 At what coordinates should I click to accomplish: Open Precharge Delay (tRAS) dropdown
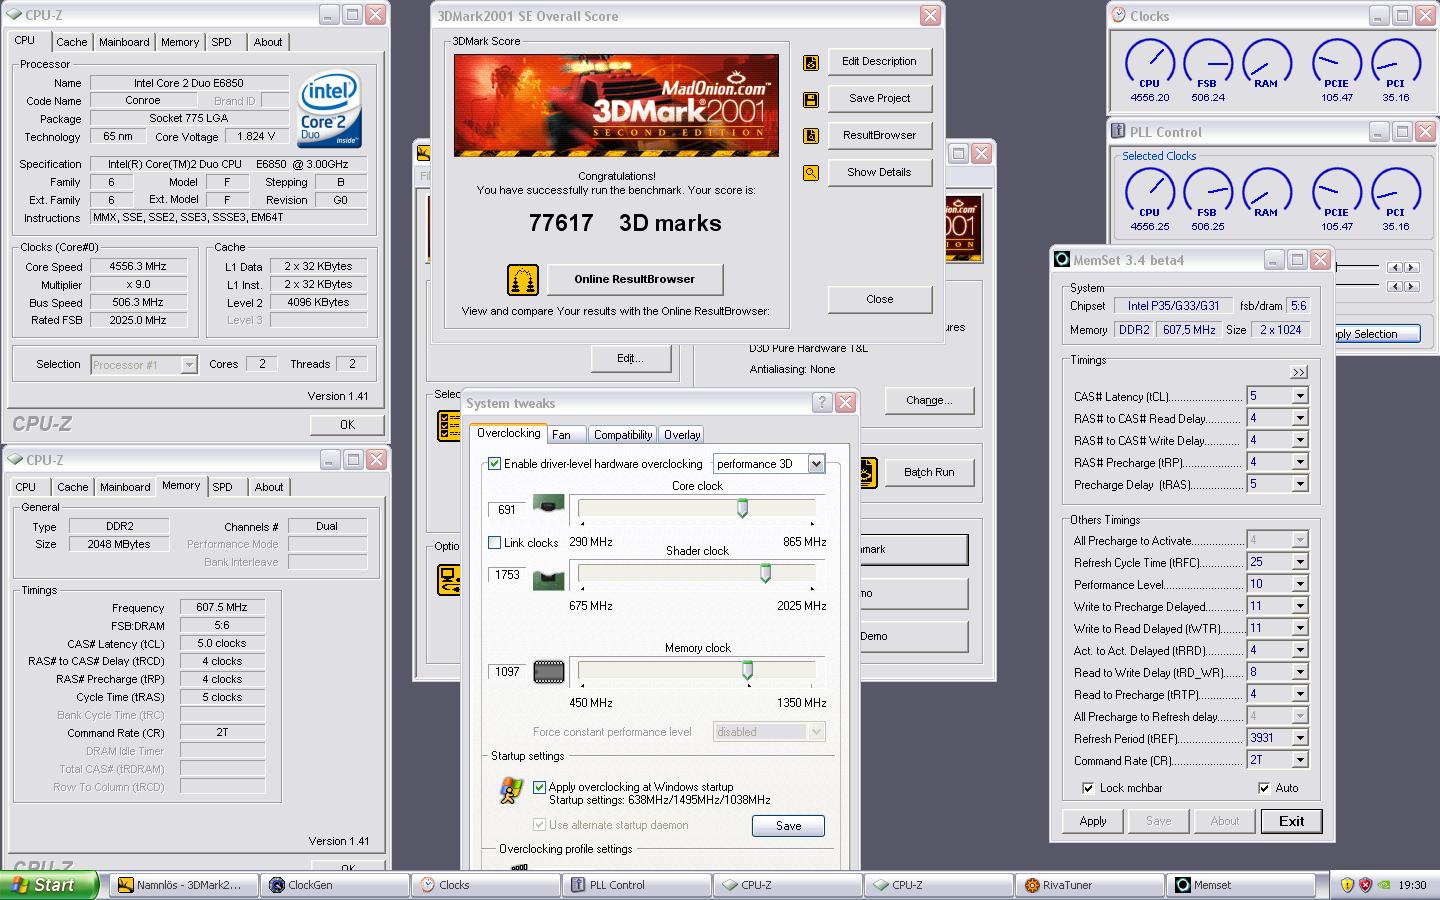pyautogui.click(x=1300, y=484)
